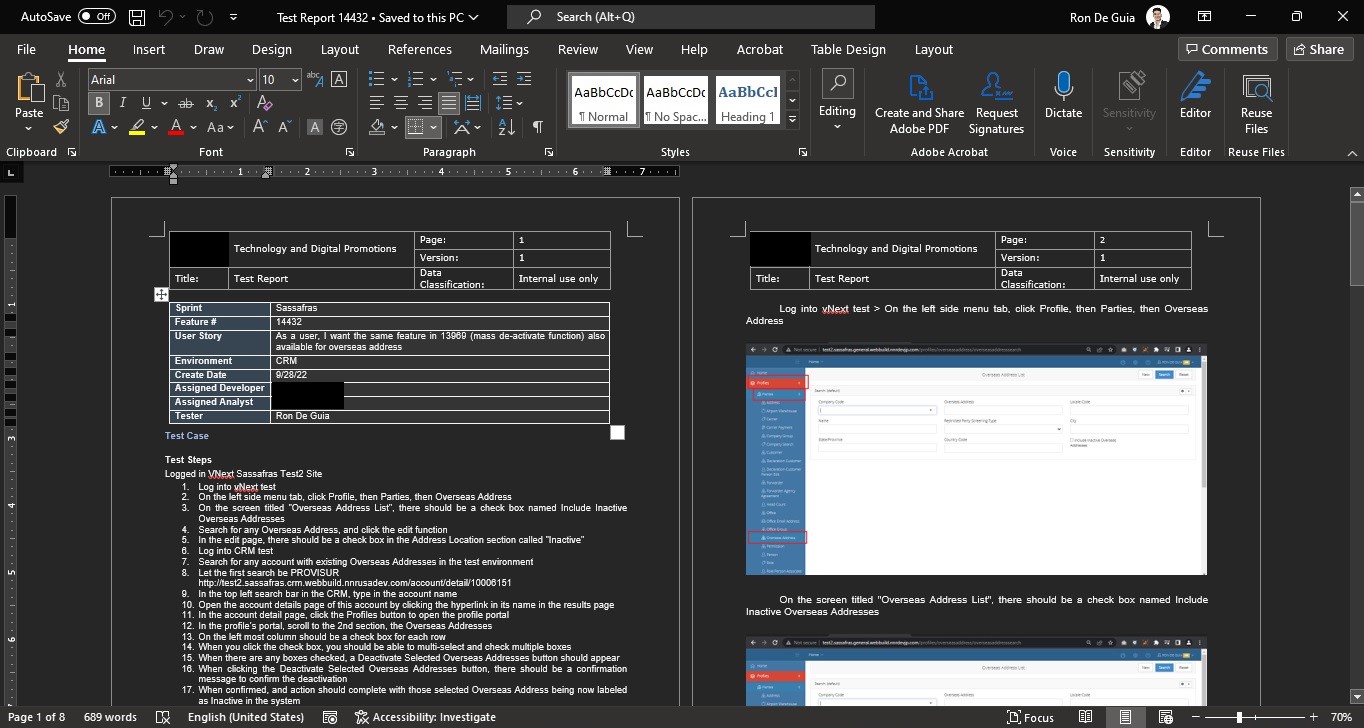Open the Arial font name dropdown
Image resolution: width=1364 pixels, height=728 pixels.
pyautogui.click(x=250, y=80)
